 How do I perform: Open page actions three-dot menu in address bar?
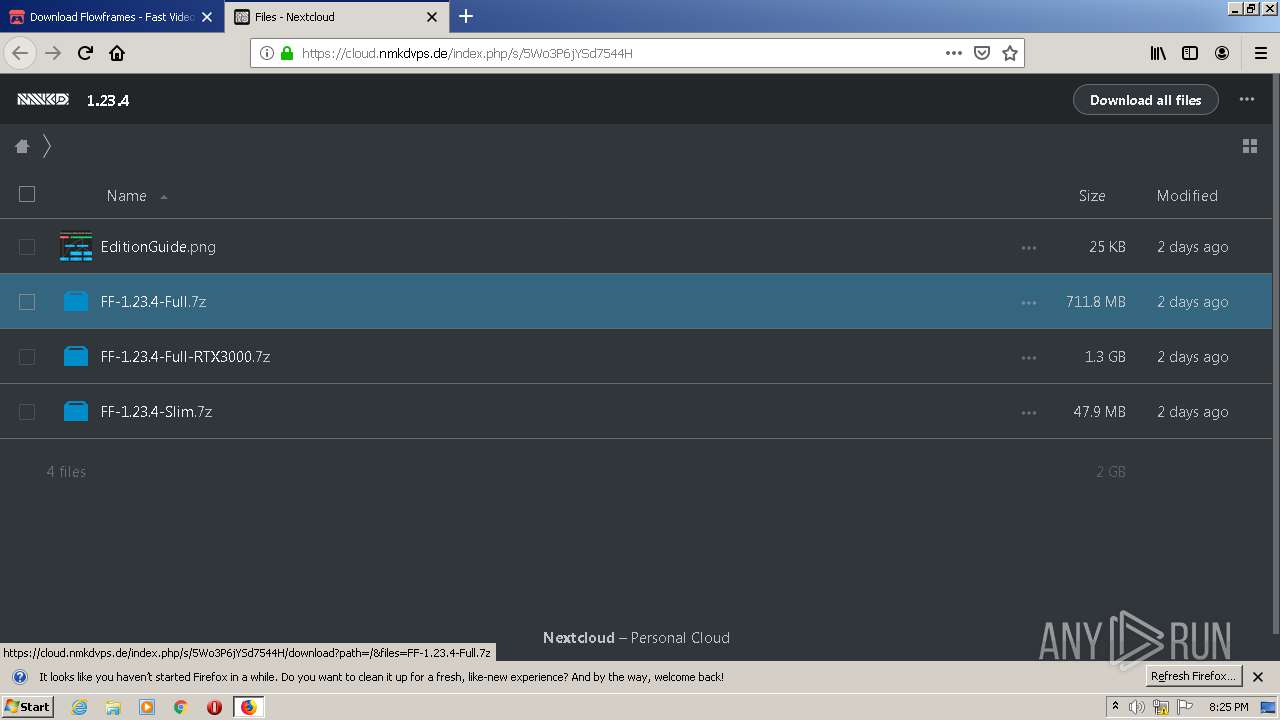click(x=954, y=53)
